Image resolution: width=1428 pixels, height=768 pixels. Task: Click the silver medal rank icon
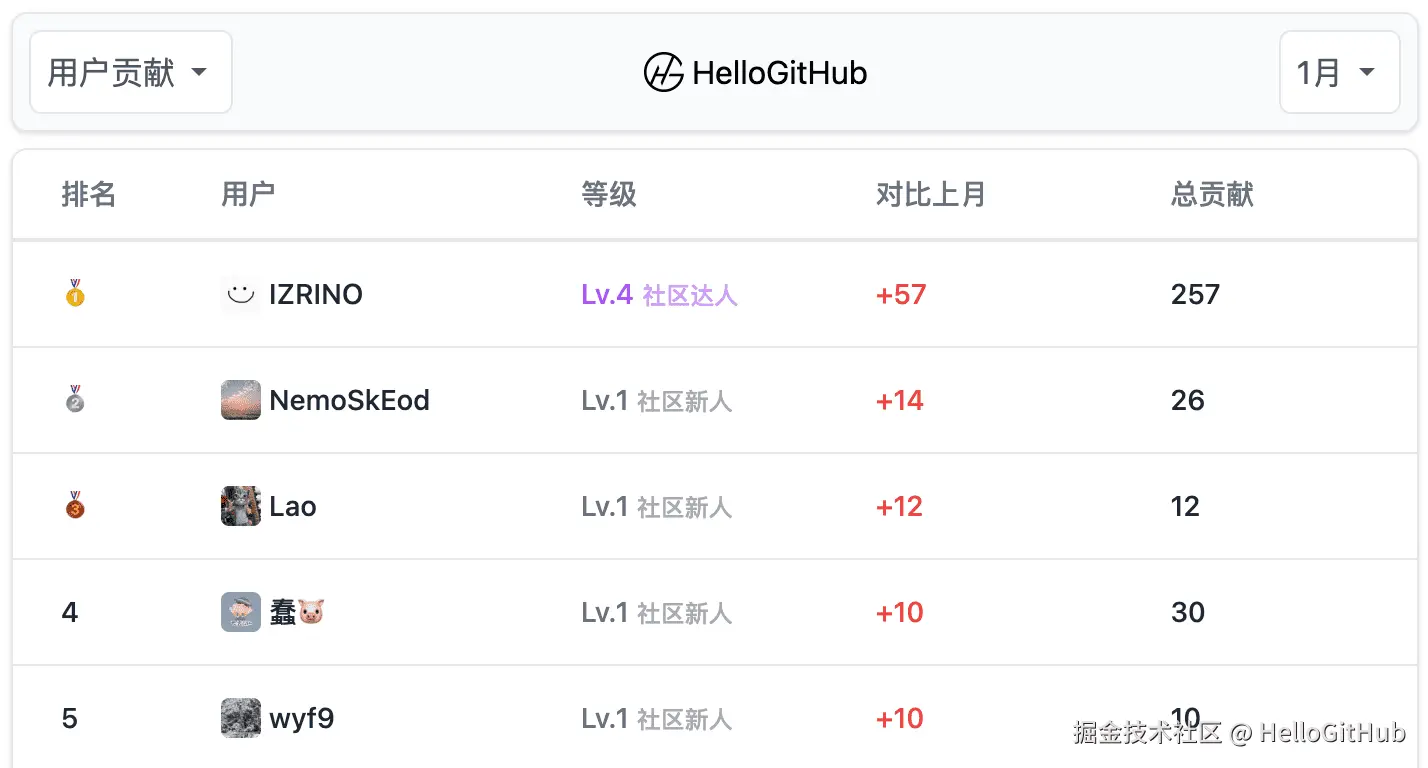pos(75,400)
